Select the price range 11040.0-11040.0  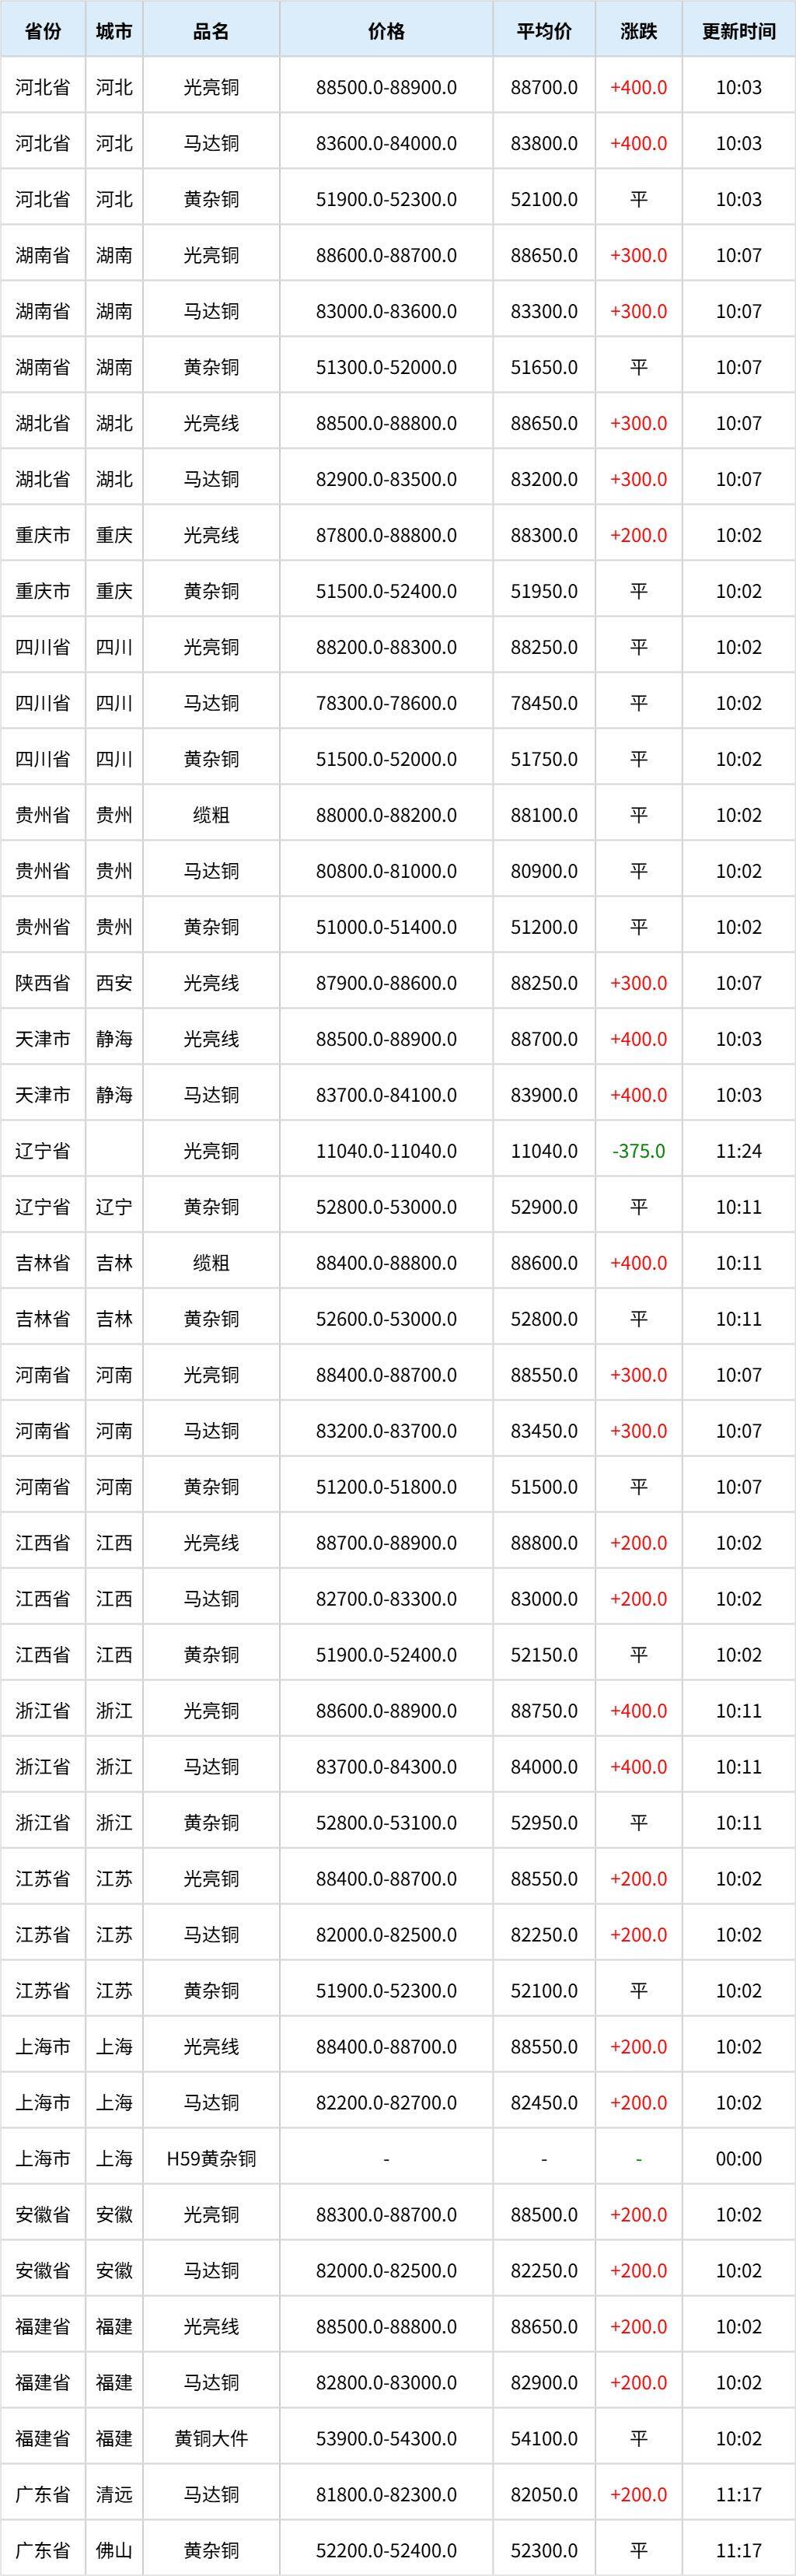386,1151
